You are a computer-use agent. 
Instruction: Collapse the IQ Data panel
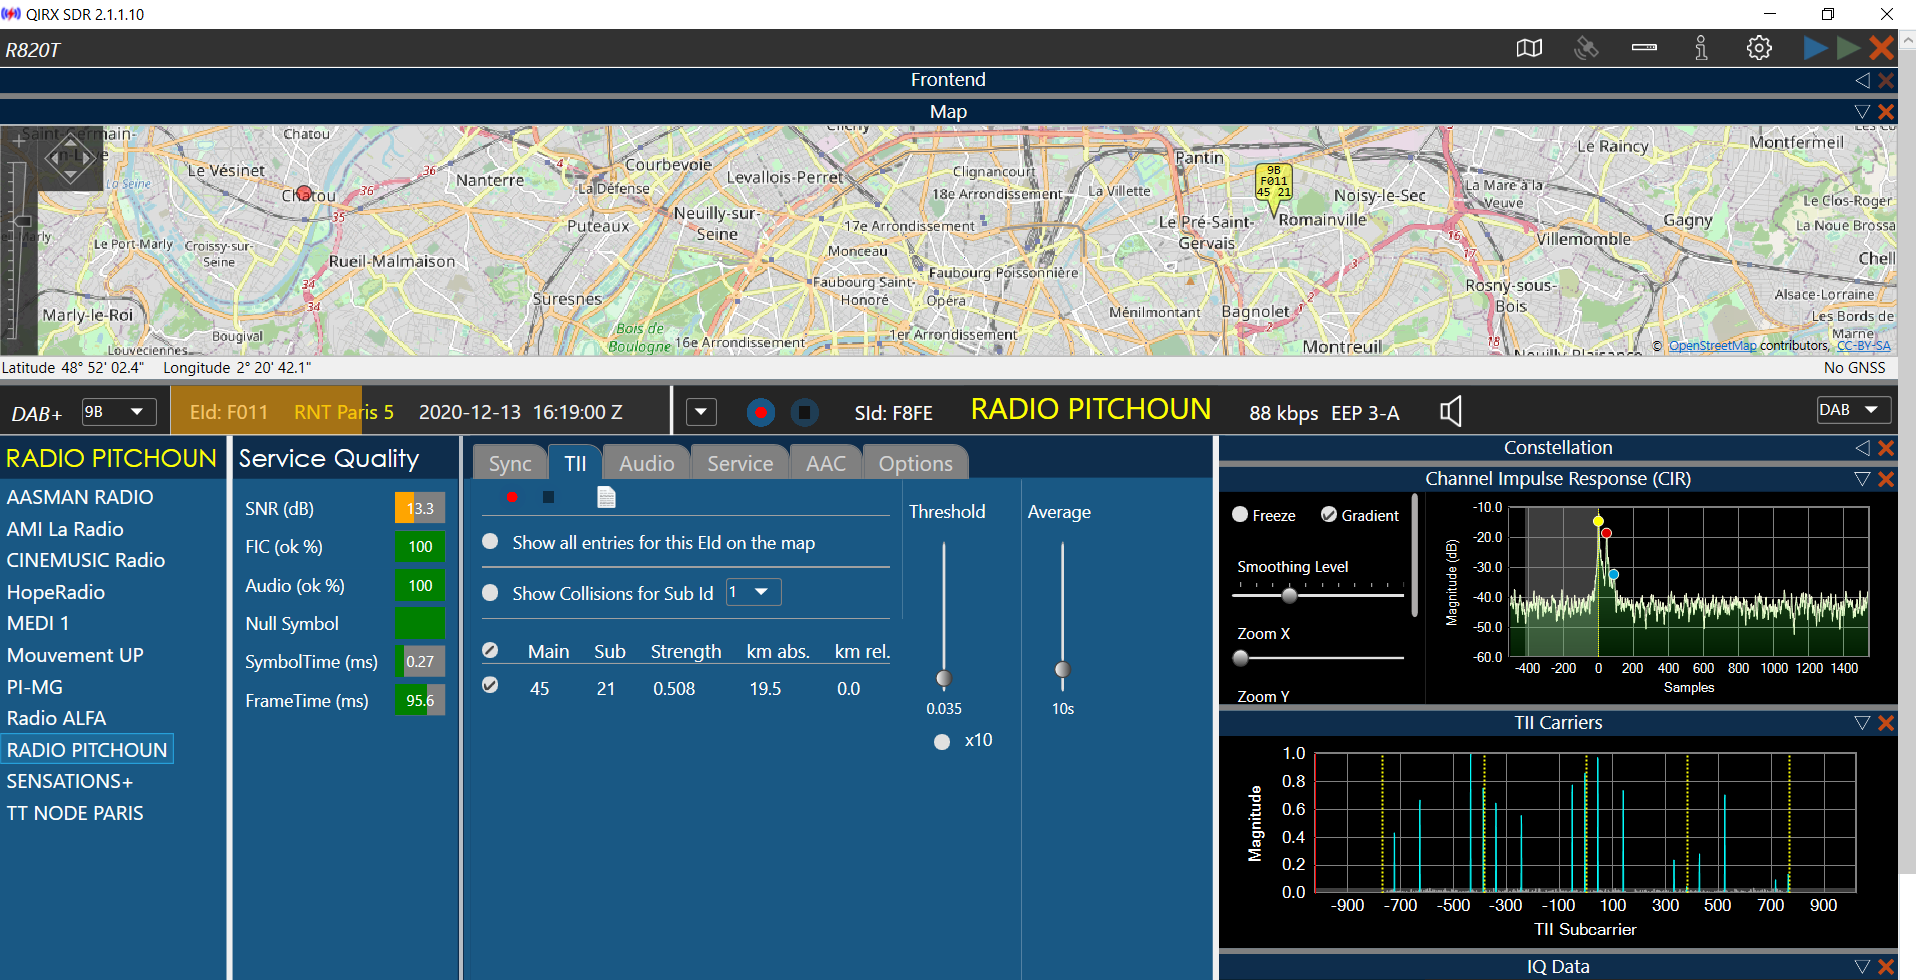(x=1862, y=967)
